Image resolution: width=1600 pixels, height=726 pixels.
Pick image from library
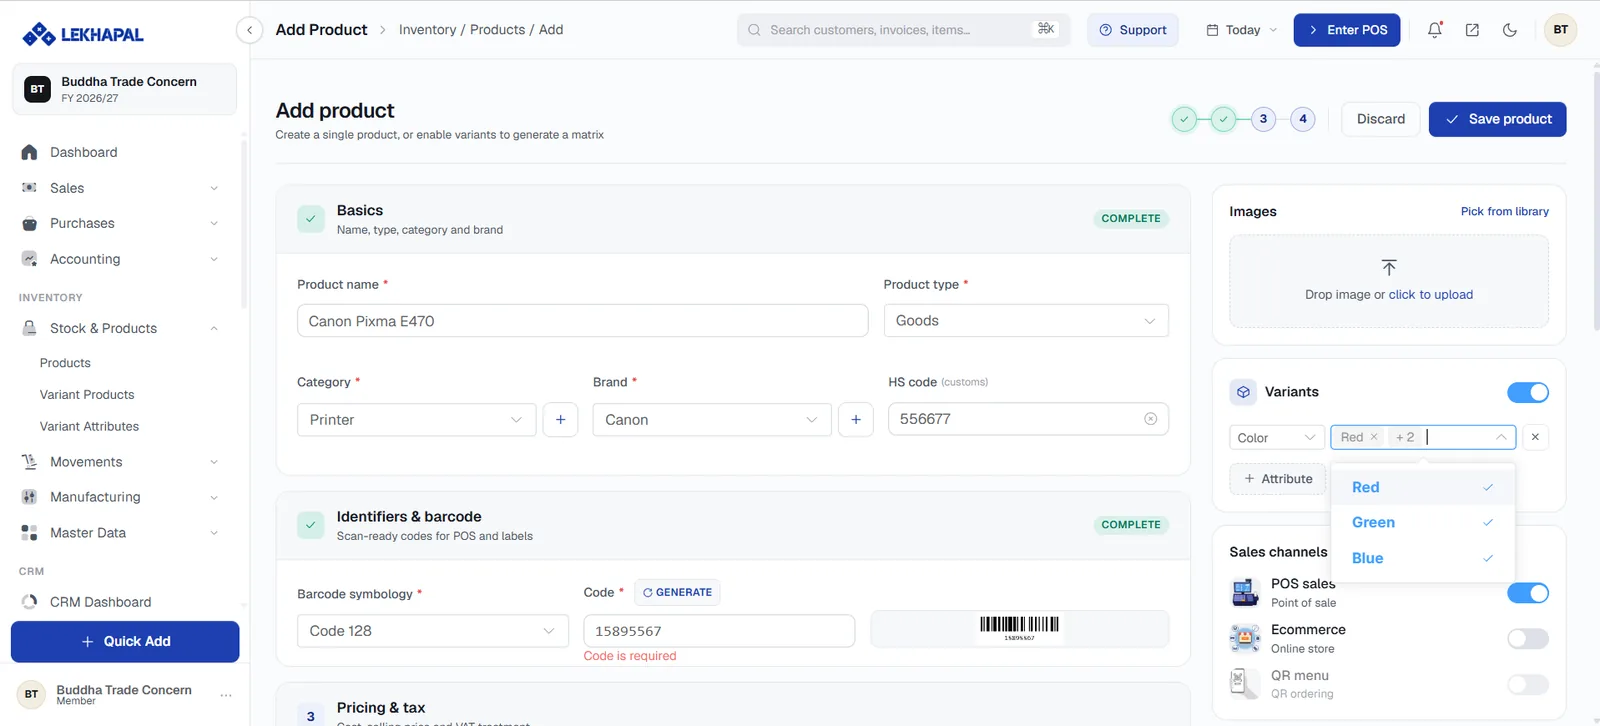(x=1504, y=211)
